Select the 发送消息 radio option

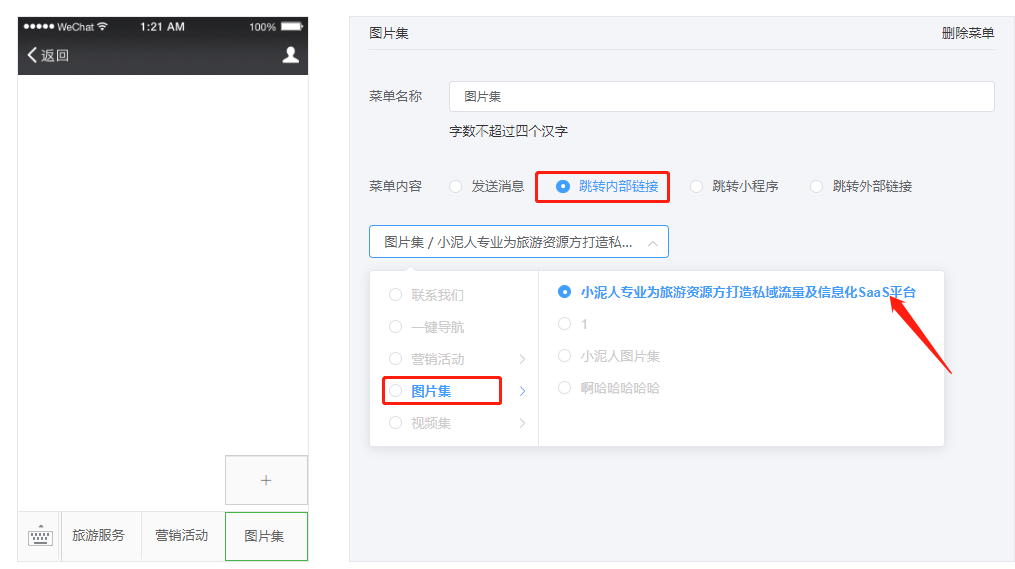(456, 186)
